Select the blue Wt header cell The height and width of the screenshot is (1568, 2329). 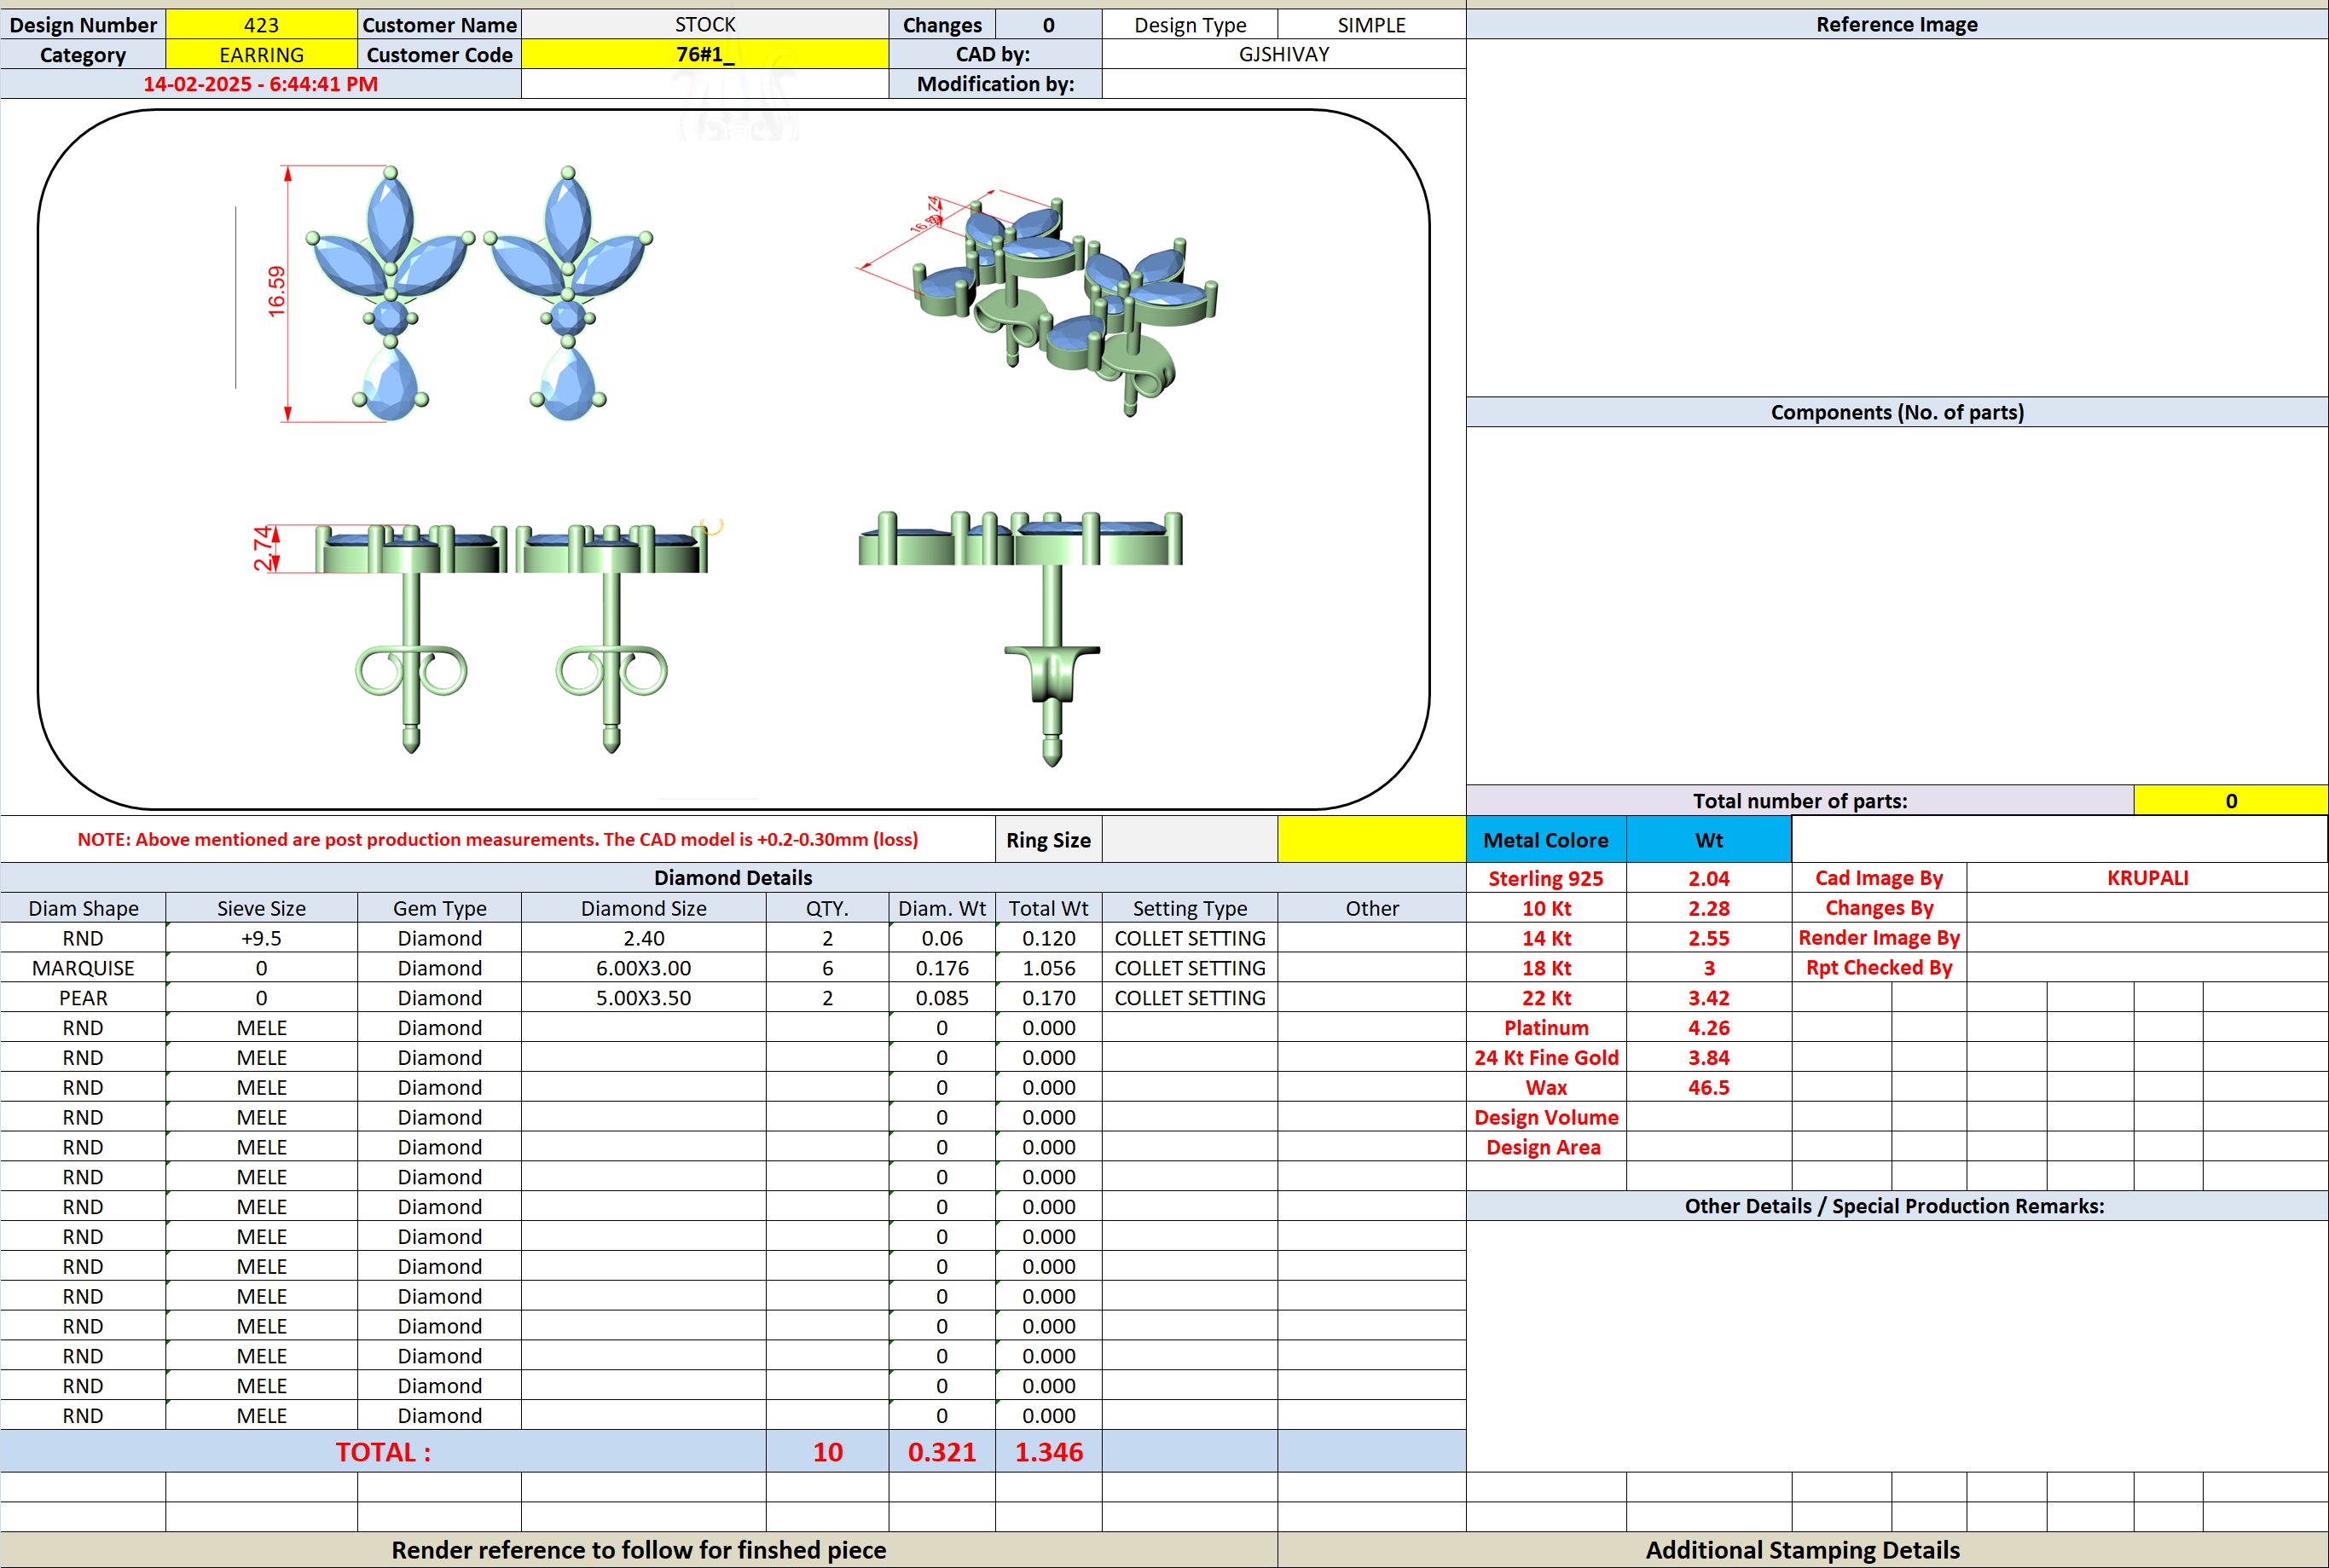click(x=1709, y=839)
